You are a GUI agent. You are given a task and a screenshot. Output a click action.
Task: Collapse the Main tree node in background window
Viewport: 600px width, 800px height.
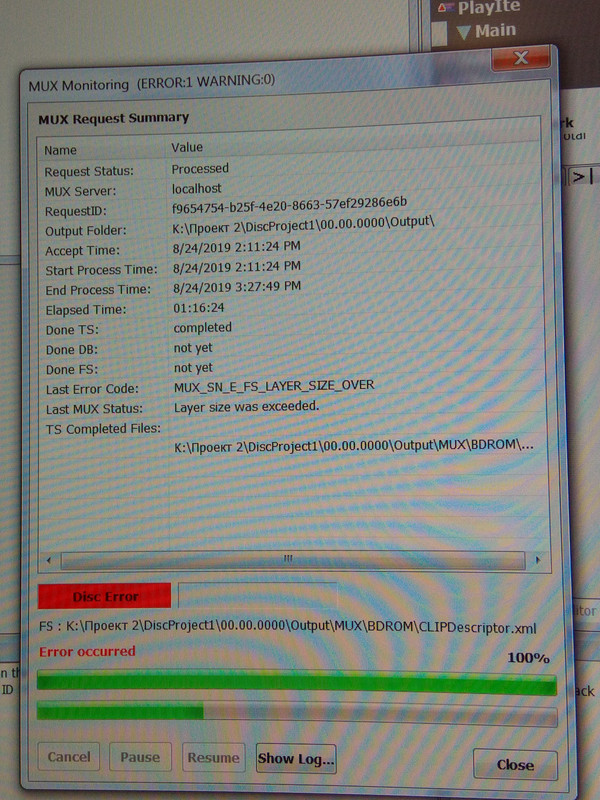click(x=463, y=32)
